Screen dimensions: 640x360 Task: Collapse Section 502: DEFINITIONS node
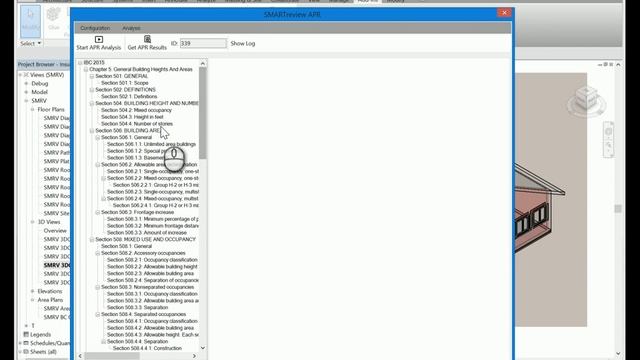pos(92,90)
